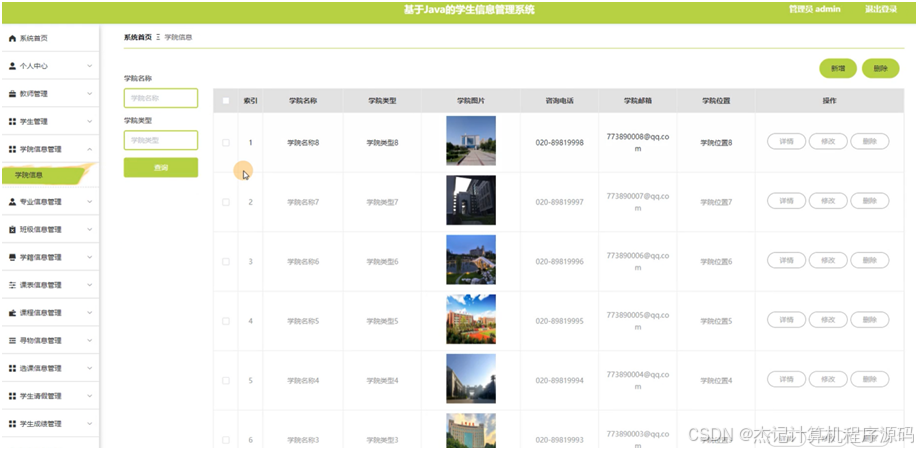Click the green 新增 button
This screenshot has height=450, width=918.
[x=838, y=68]
